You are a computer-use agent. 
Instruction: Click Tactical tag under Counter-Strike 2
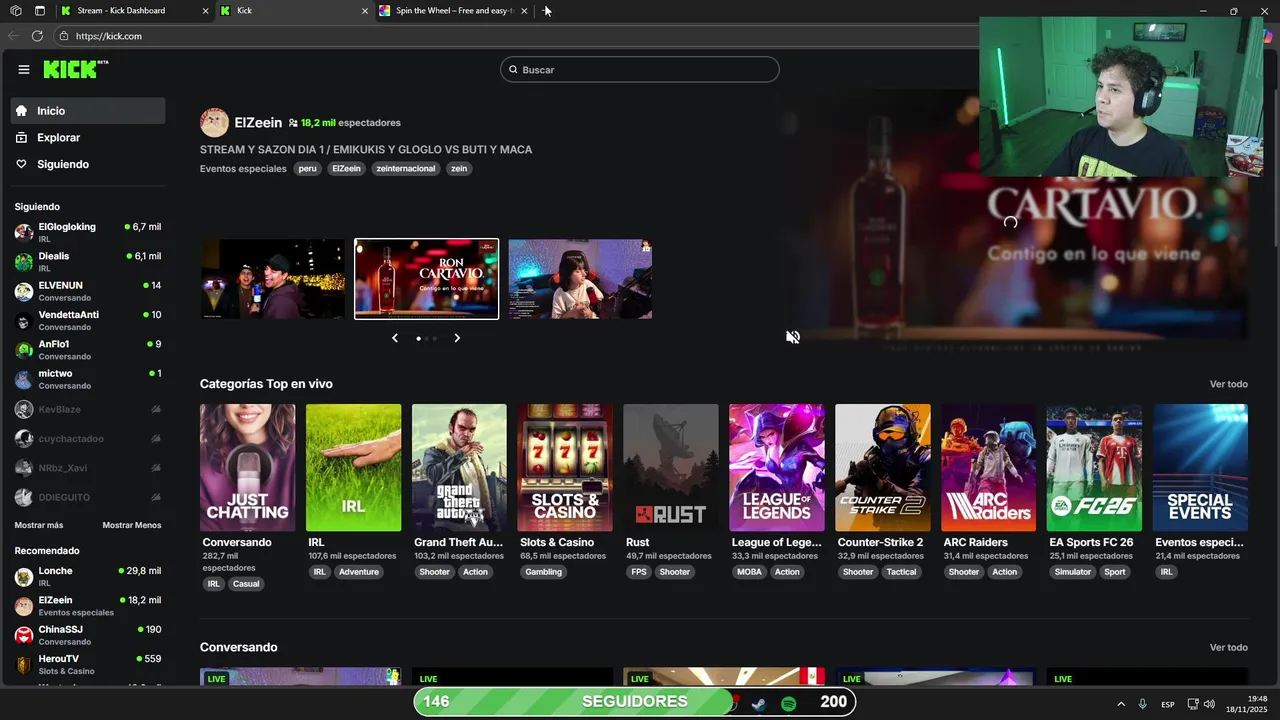pyautogui.click(x=901, y=572)
